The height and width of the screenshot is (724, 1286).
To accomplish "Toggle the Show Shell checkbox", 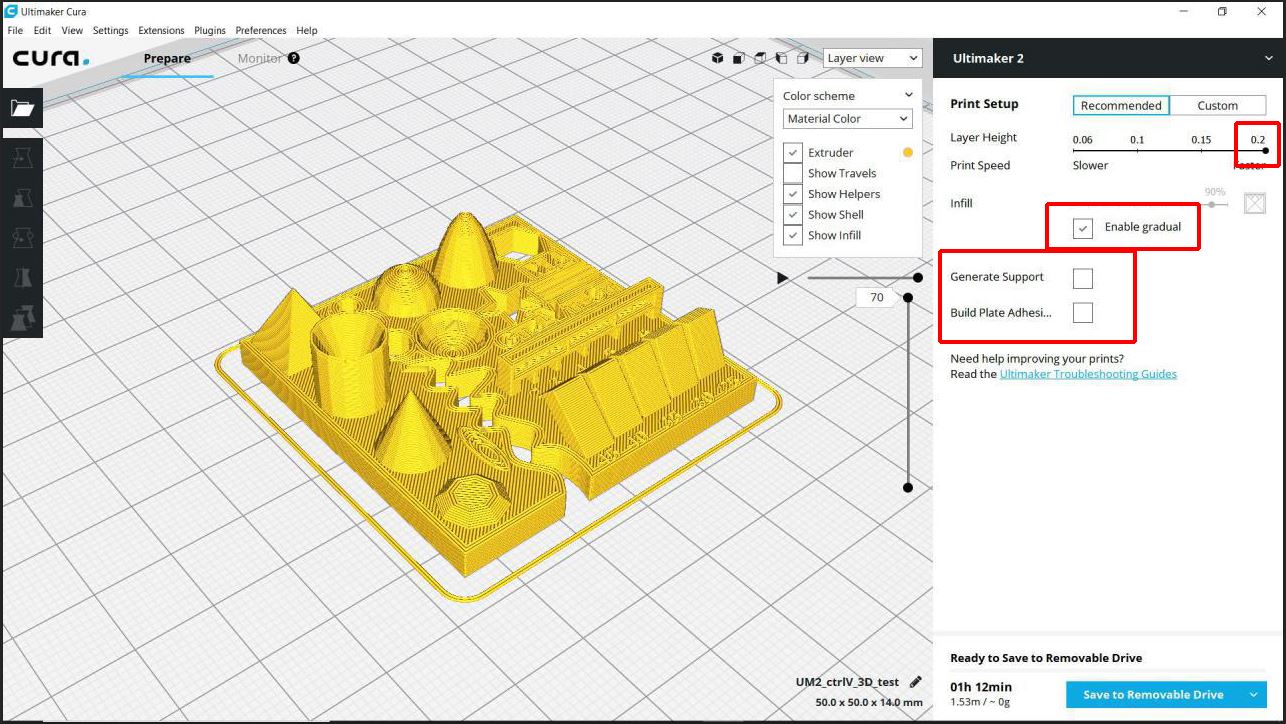I will (793, 214).
